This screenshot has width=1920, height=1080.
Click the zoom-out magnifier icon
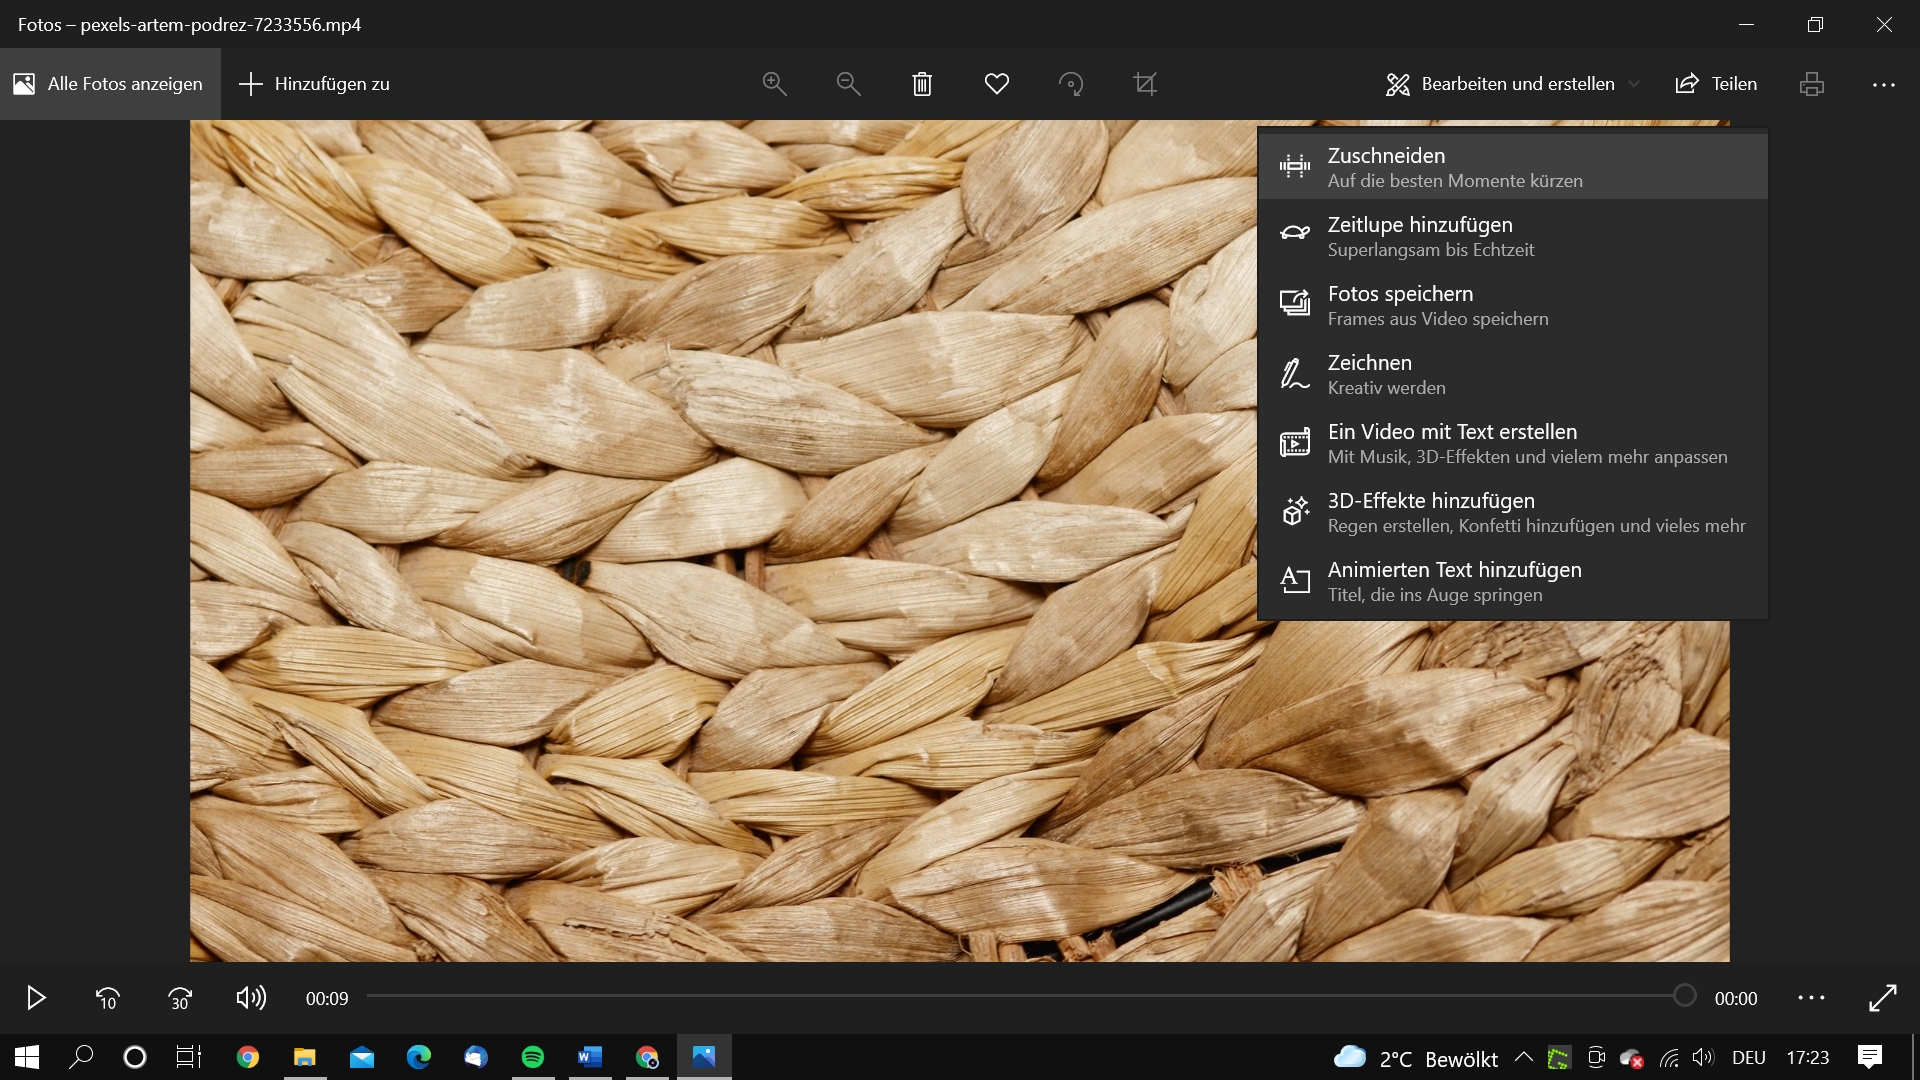[x=848, y=84]
